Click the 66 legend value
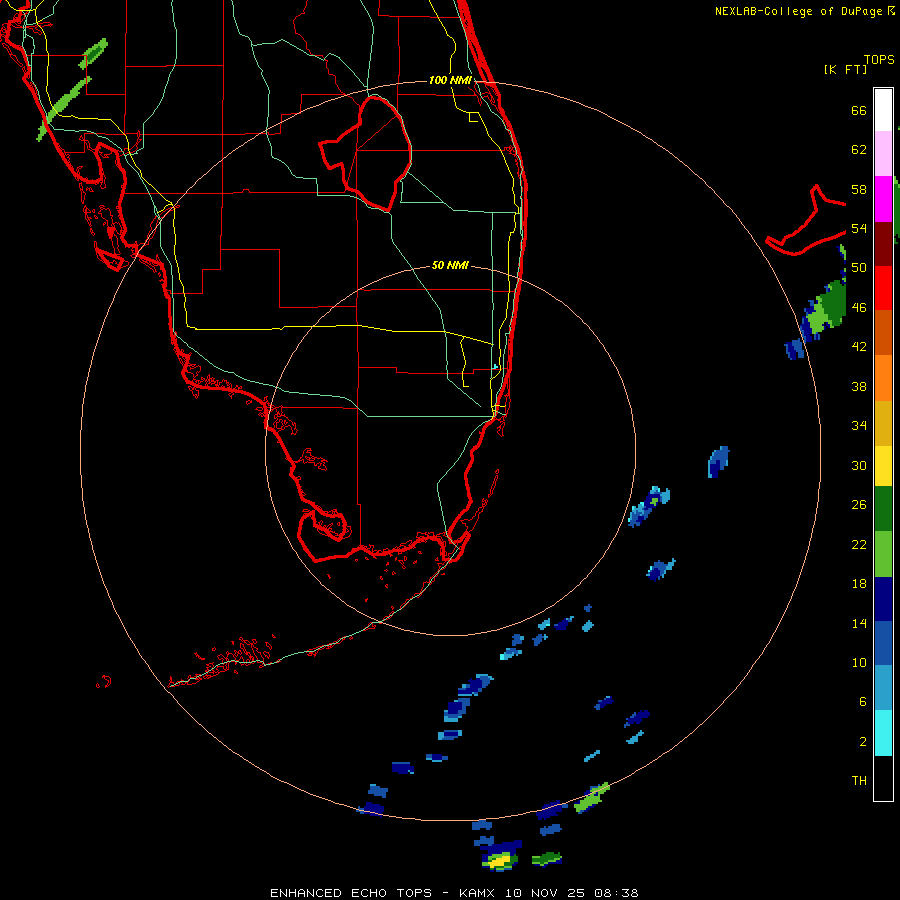 click(x=859, y=110)
